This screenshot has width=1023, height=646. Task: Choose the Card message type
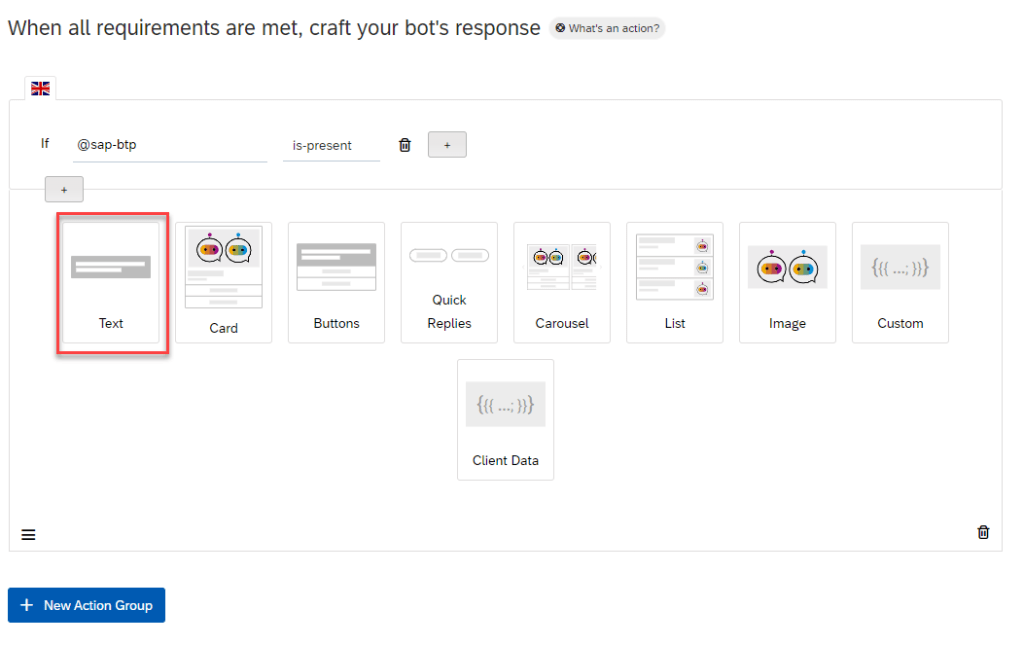coord(223,283)
